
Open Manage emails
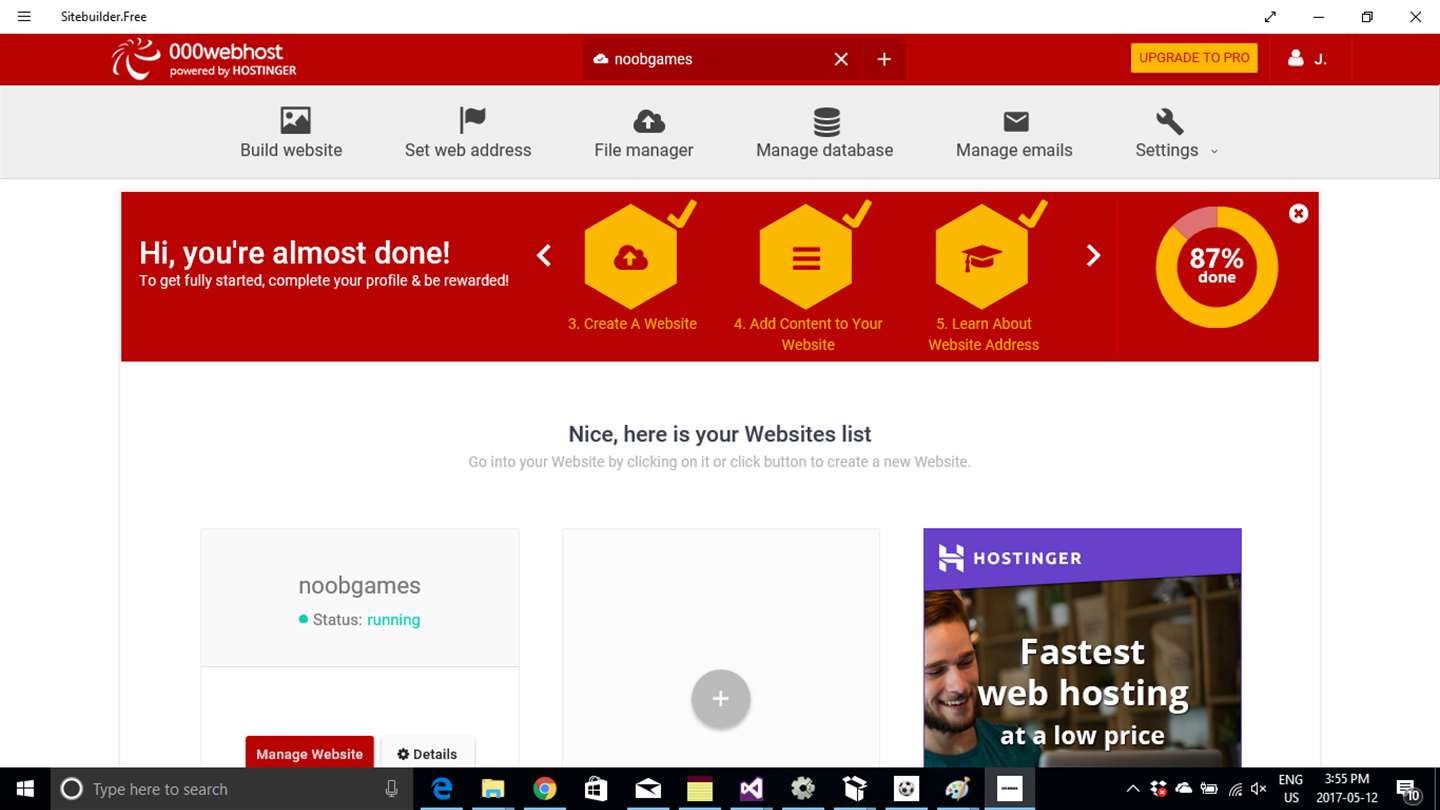pyautogui.click(x=1014, y=133)
